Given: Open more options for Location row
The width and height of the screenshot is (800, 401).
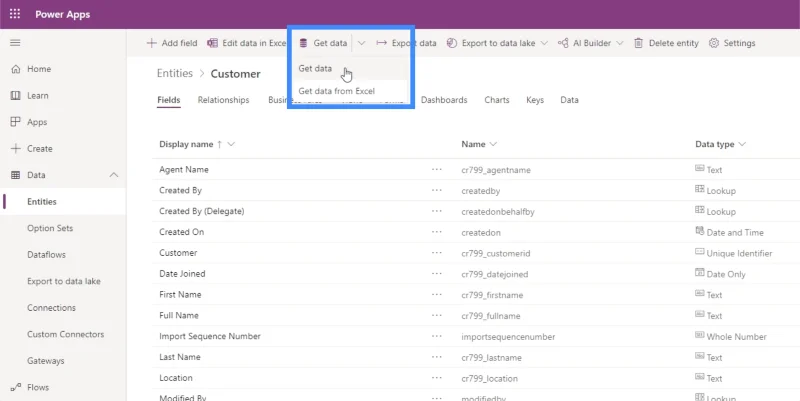Looking at the screenshot, I should 437,379.
